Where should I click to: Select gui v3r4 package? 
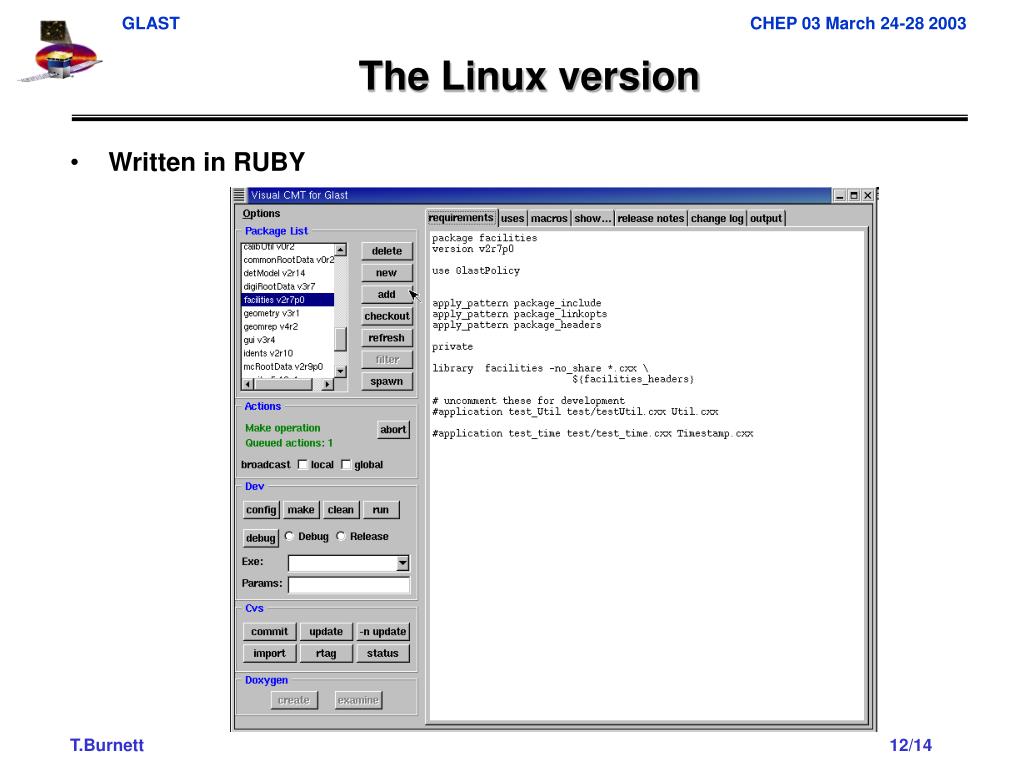pos(288,340)
